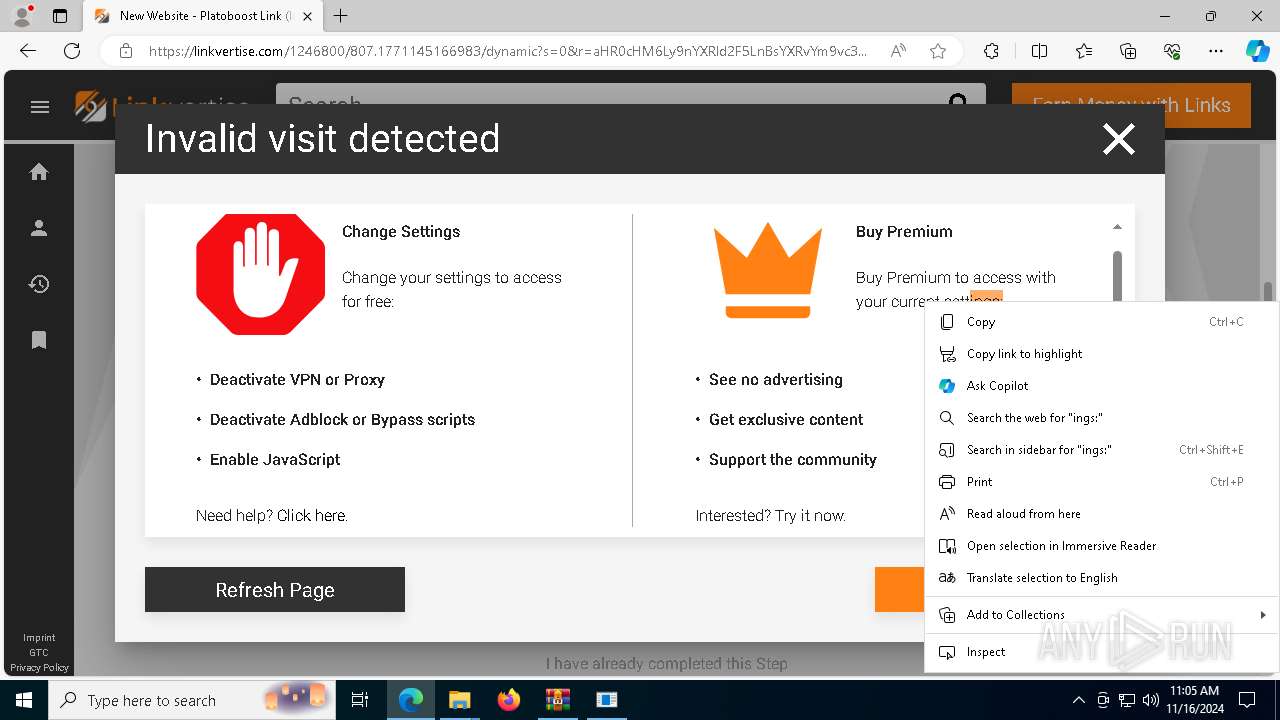Select the New Website Platoboost tab
Screen dimensions: 1280x720
(x=203, y=16)
